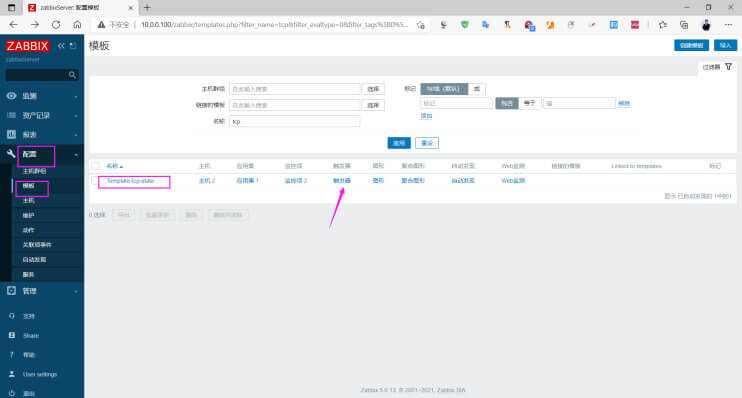The width and height of the screenshot is (742, 398).
Task: Select the 或 (Or) tag evaluation toggle
Action: point(477,89)
